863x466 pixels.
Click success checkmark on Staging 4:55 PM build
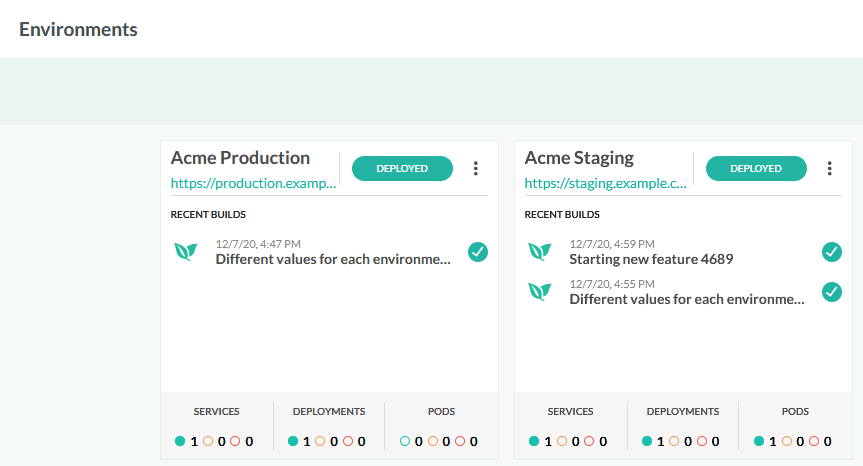(832, 292)
